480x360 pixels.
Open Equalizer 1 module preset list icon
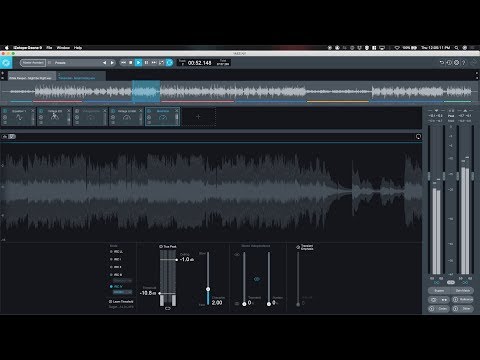(x=5, y=123)
